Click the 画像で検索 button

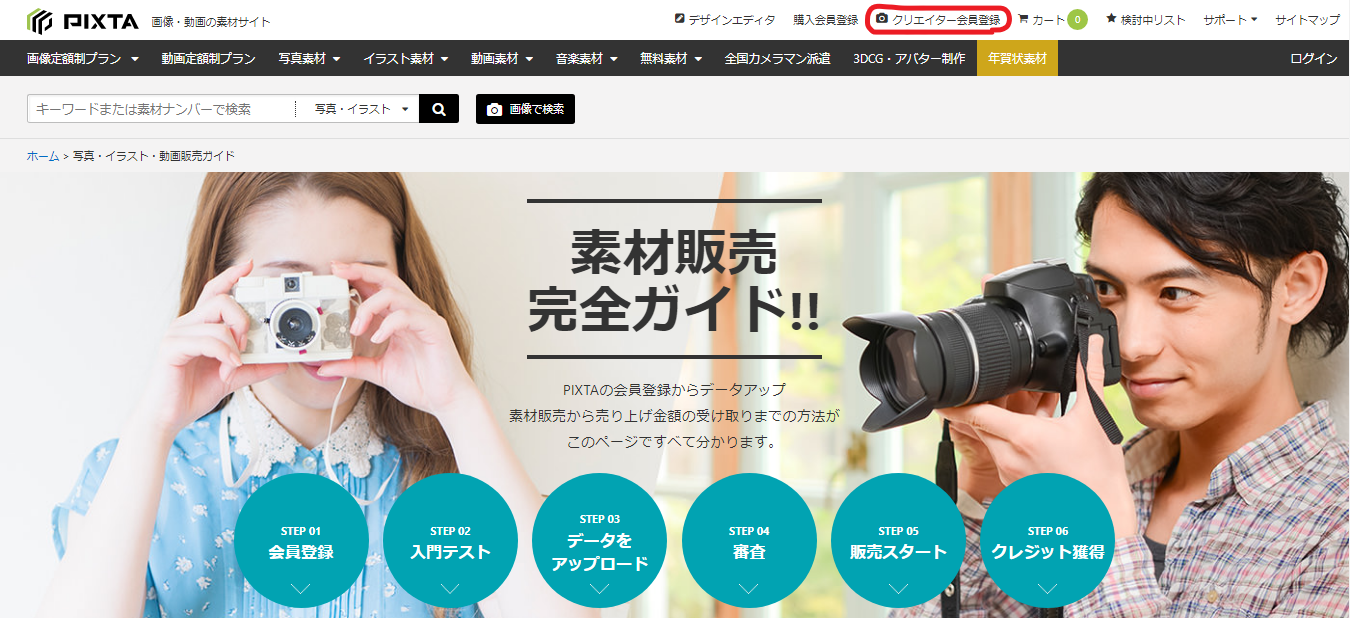tap(525, 108)
